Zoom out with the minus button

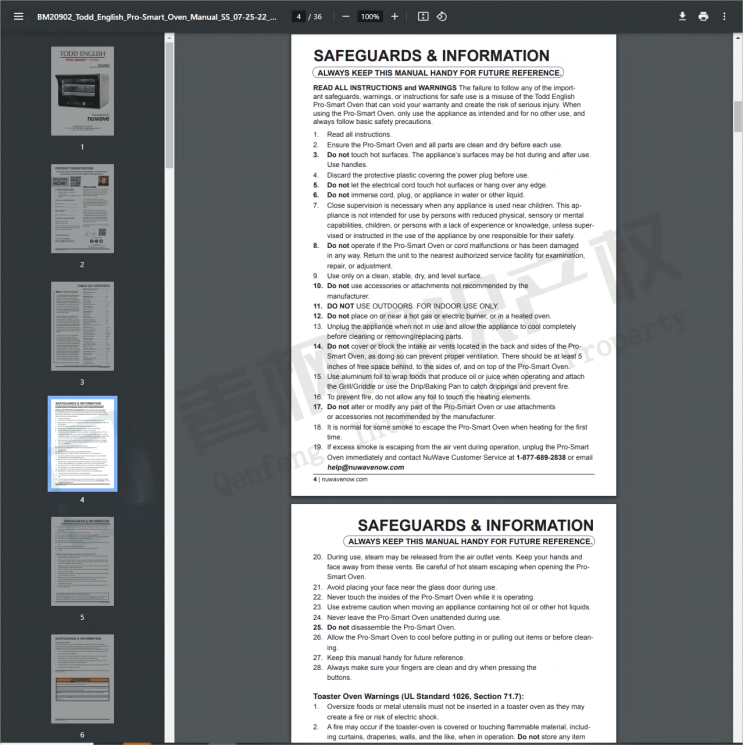pos(346,17)
